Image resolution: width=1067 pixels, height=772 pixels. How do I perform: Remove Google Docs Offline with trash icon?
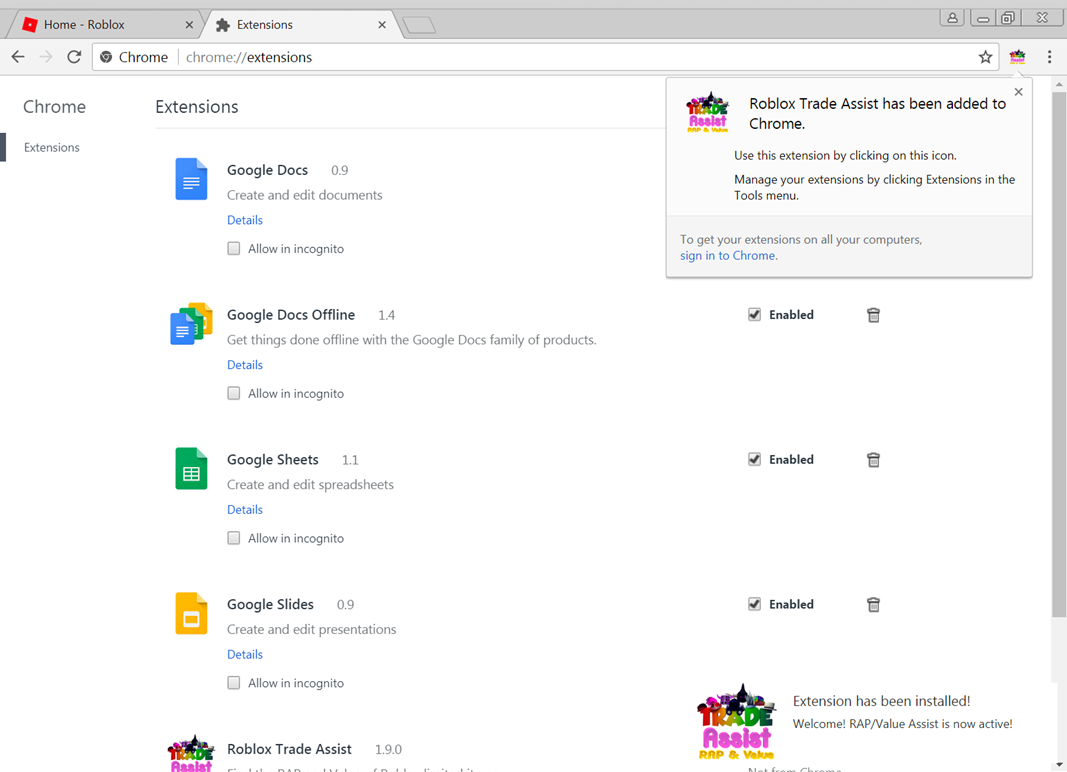click(874, 315)
